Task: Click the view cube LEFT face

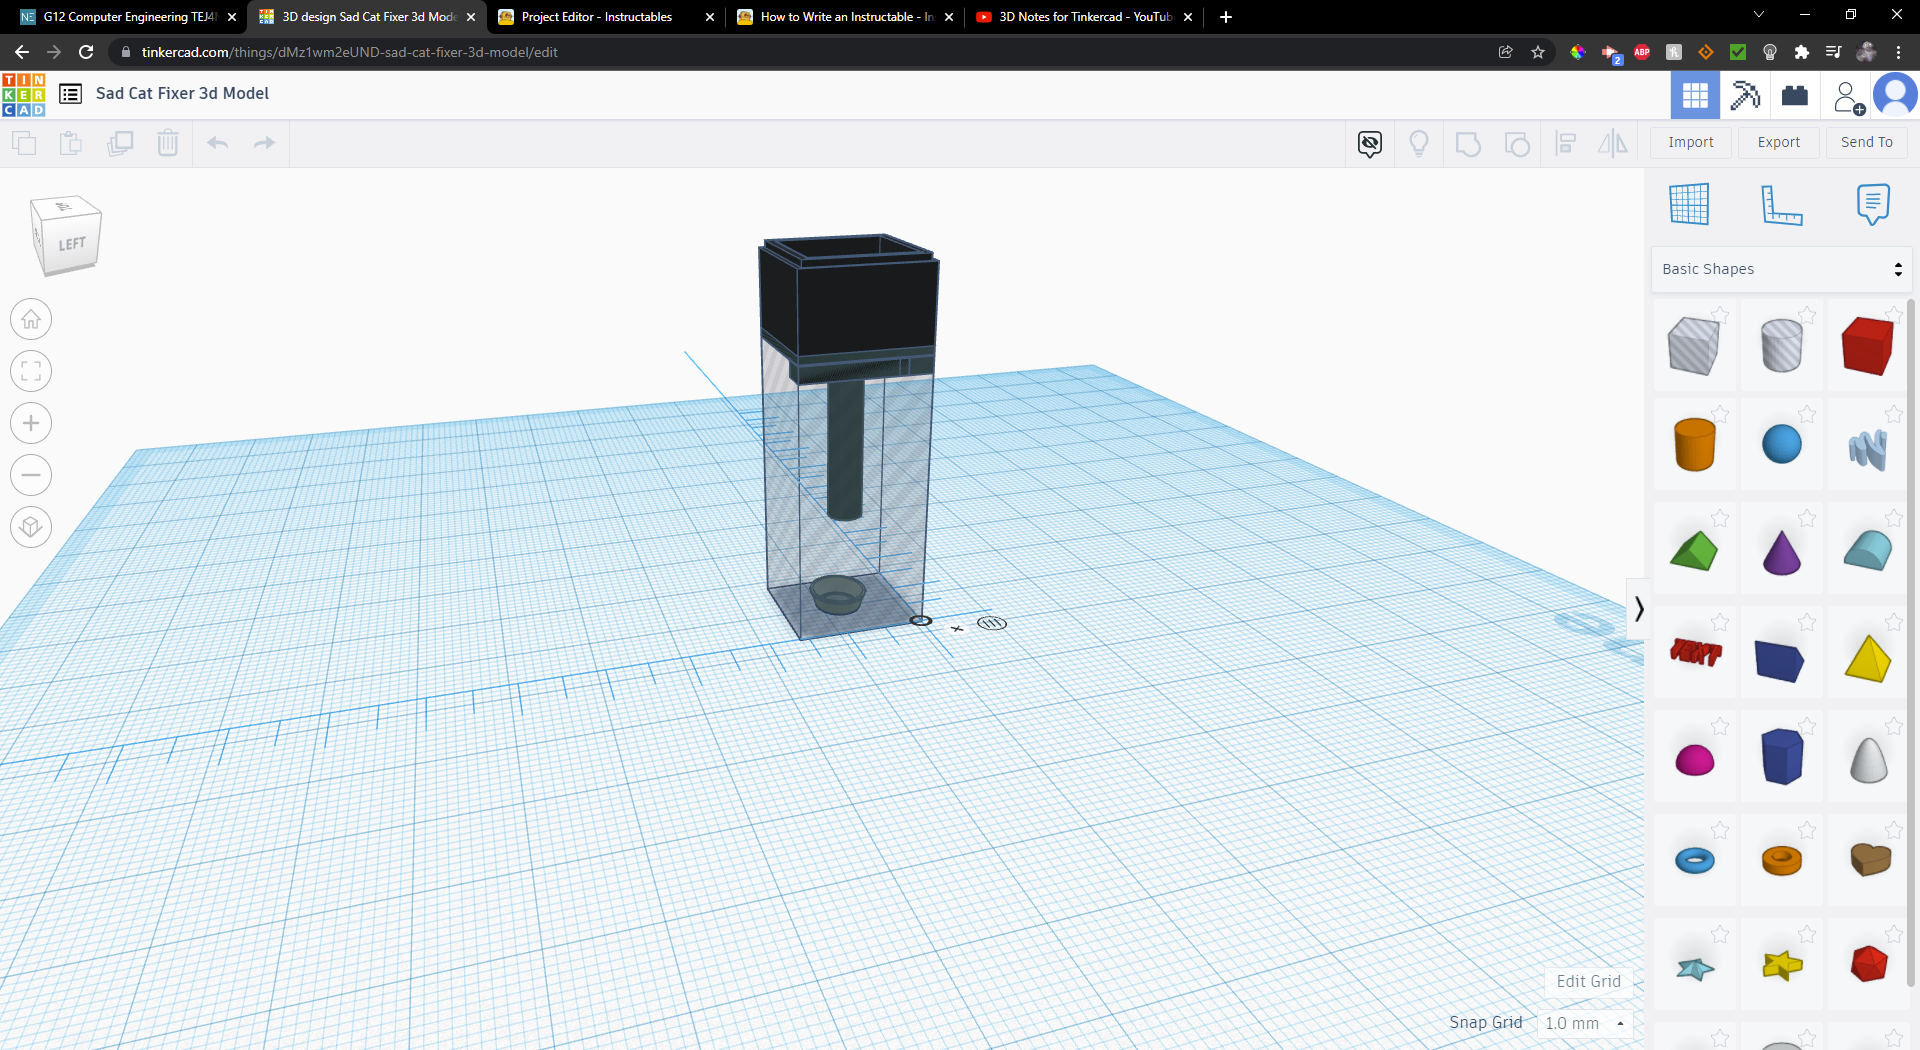Action: tap(72, 244)
